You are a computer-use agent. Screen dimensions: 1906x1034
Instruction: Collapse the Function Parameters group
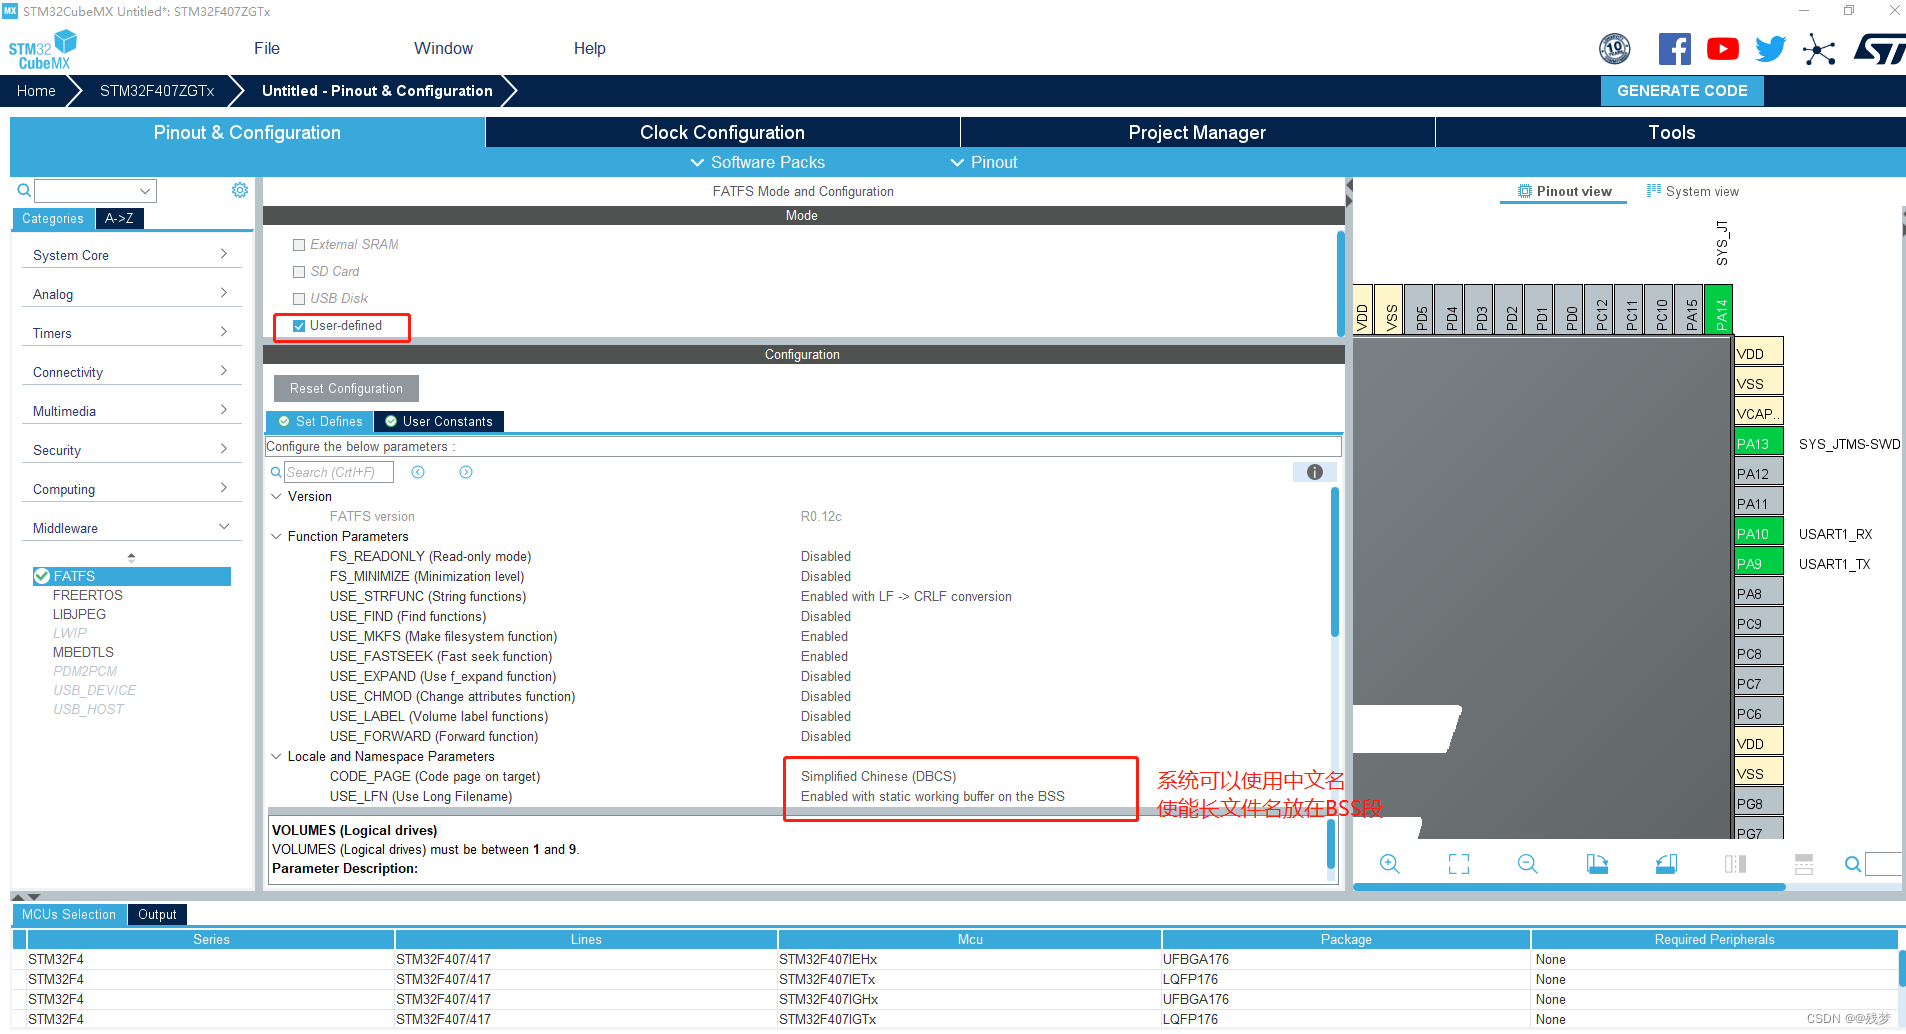point(277,536)
